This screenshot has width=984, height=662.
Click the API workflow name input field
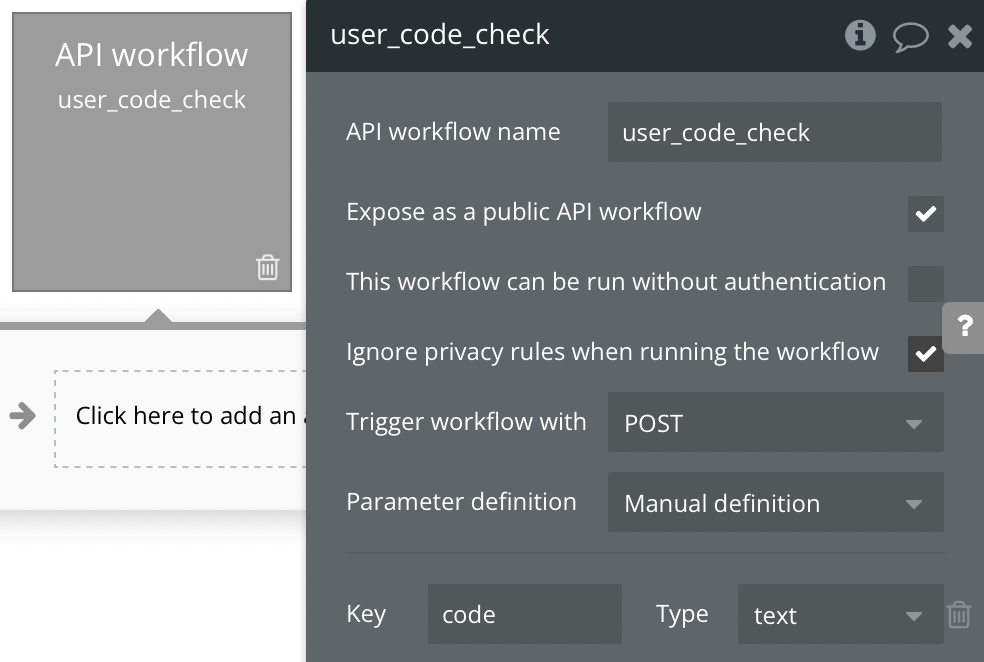pyautogui.click(x=774, y=132)
